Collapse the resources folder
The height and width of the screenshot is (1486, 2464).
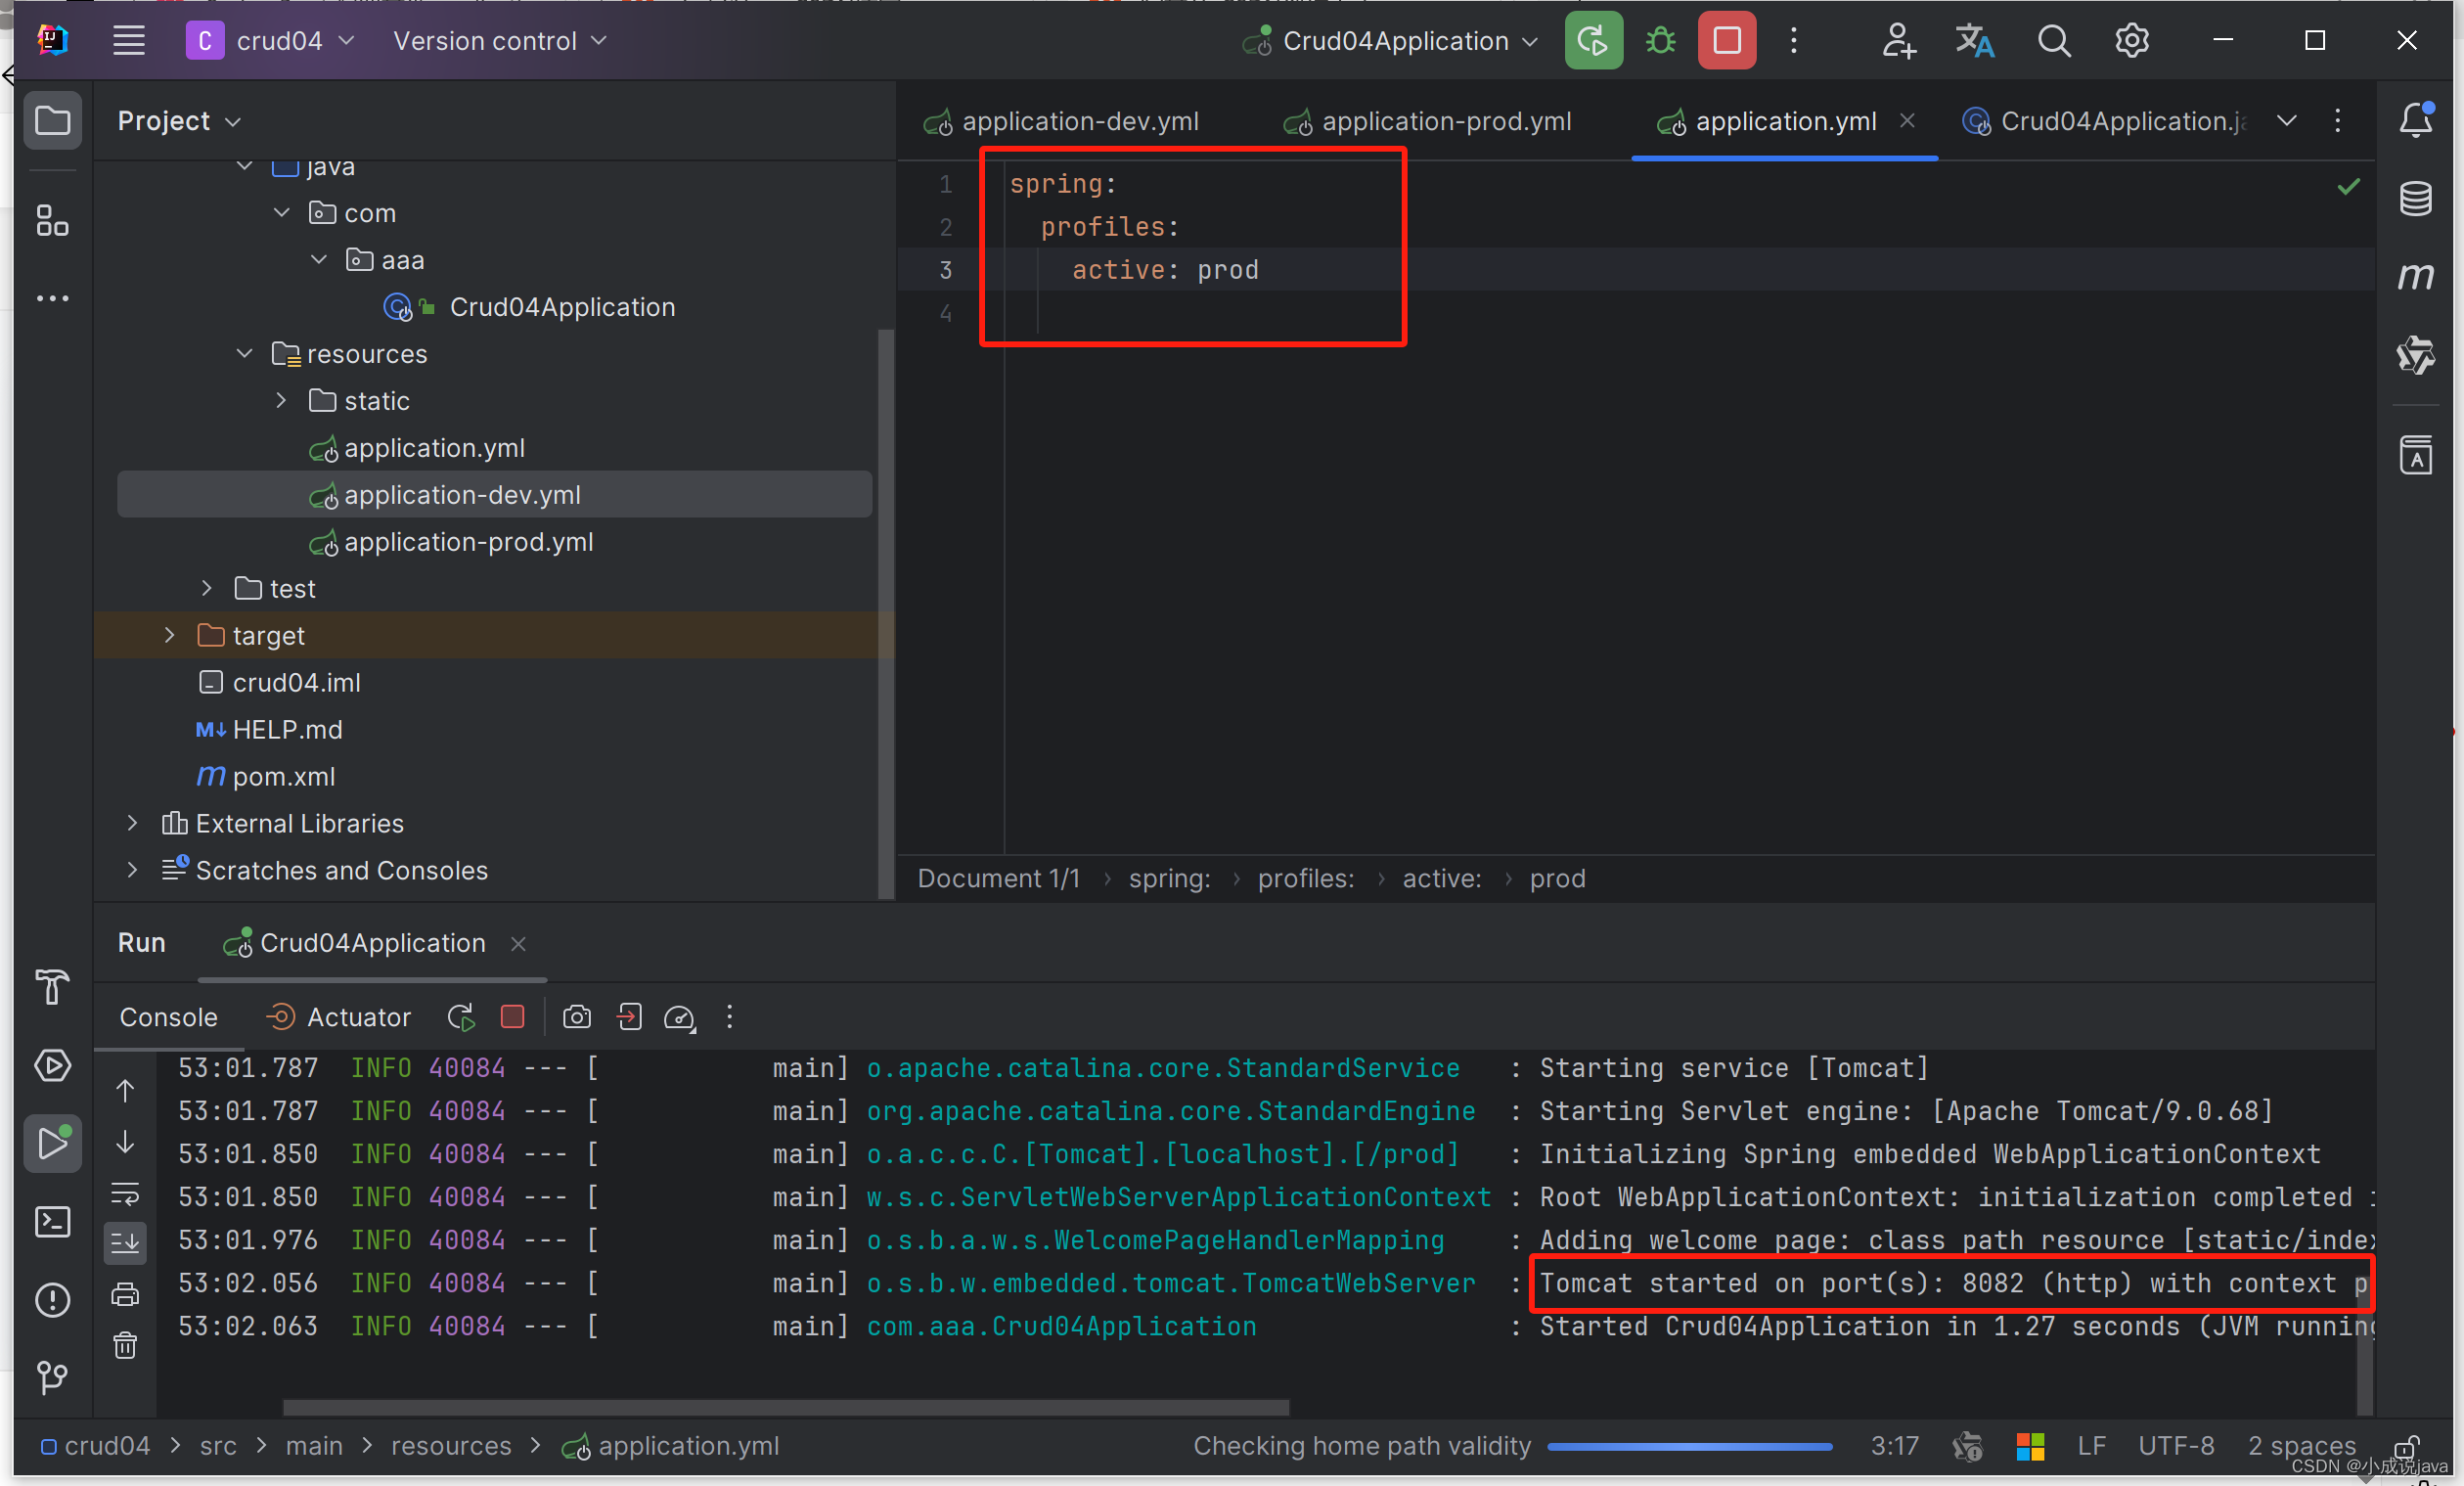coord(243,353)
